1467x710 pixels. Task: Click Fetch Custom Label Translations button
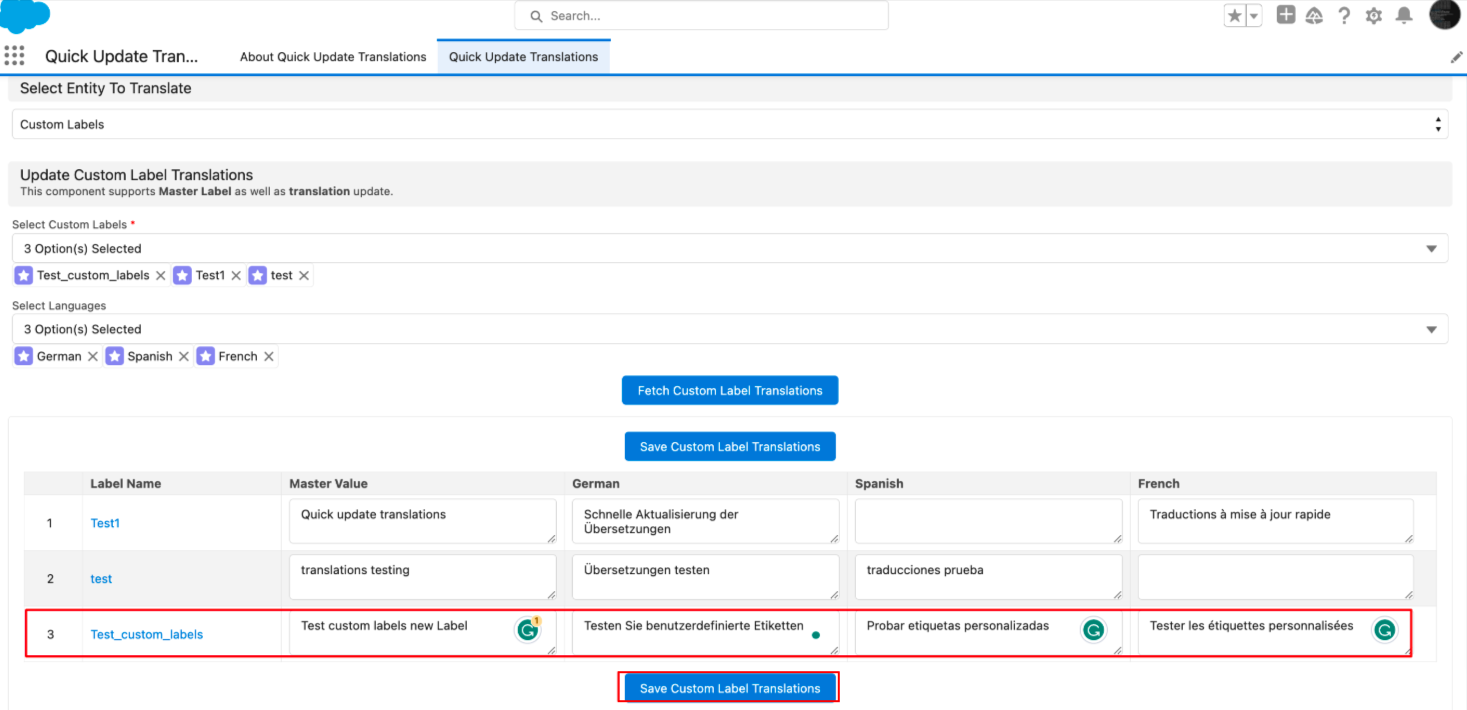[x=730, y=391]
